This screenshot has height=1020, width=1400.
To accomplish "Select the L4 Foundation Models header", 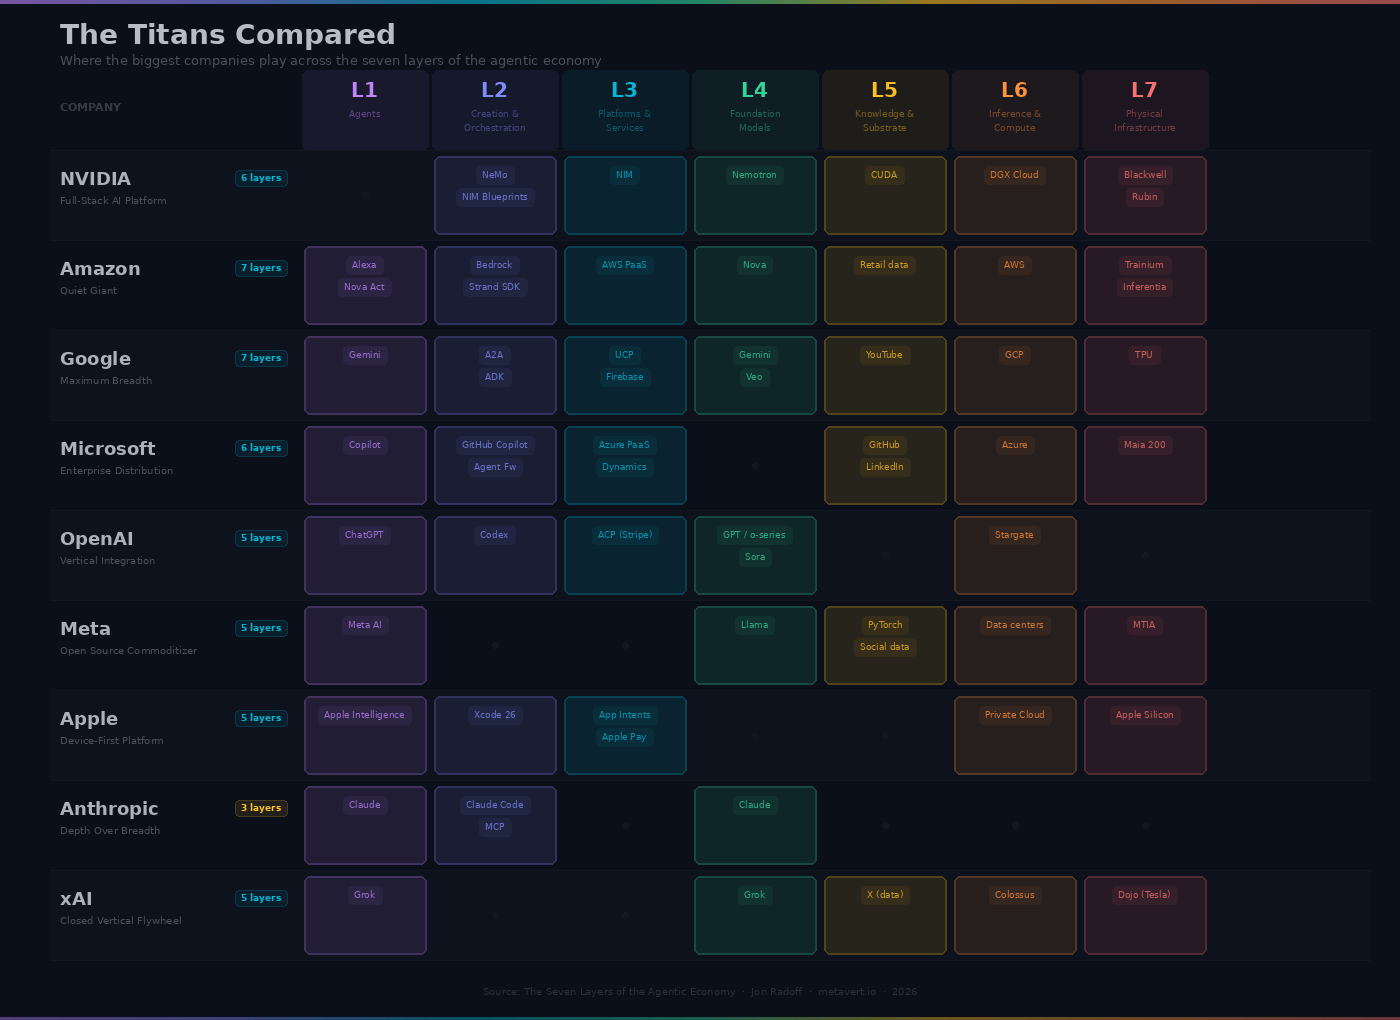I will [x=755, y=110].
